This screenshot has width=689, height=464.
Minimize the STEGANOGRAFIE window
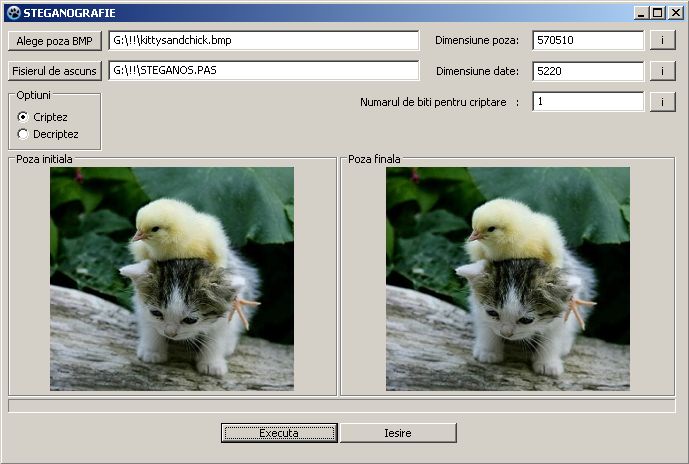(641, 13)
